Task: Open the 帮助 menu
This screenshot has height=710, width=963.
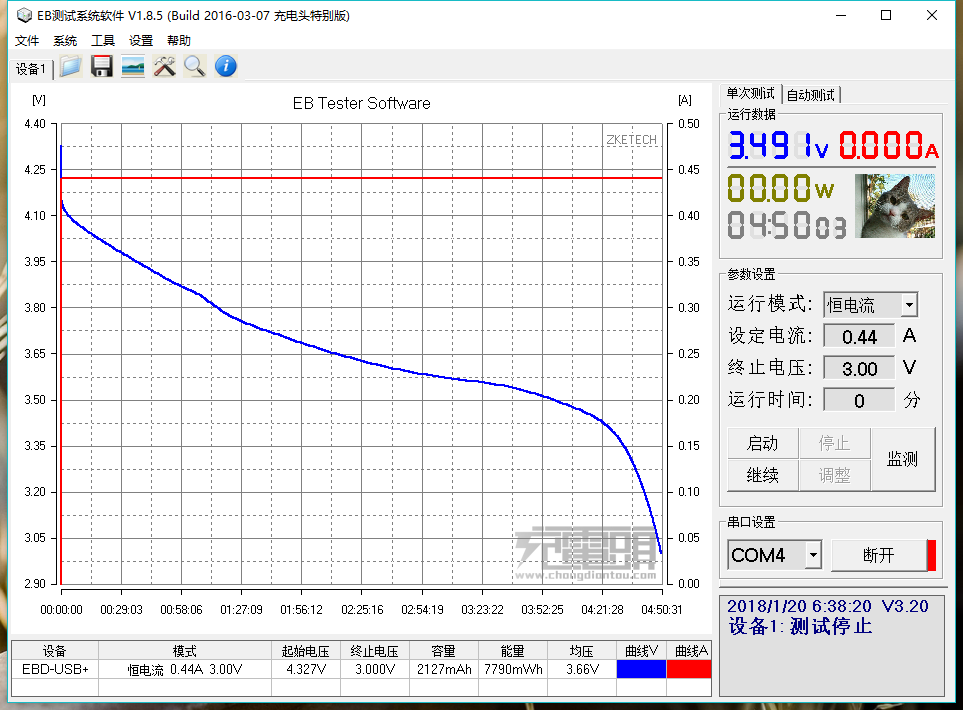Action: tap(179, 41)
